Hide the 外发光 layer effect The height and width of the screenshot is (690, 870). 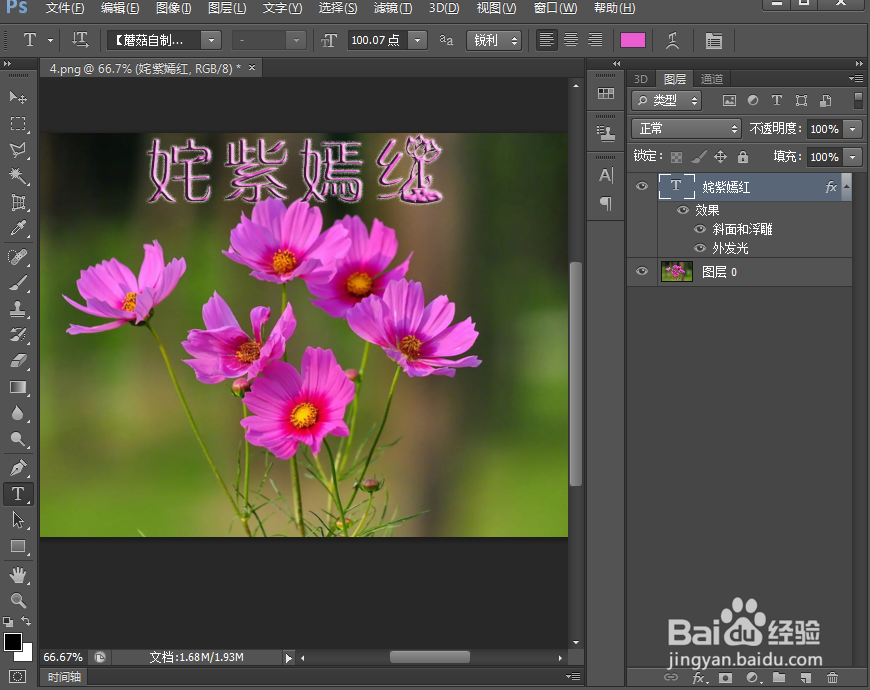click(x=700, y=248)
